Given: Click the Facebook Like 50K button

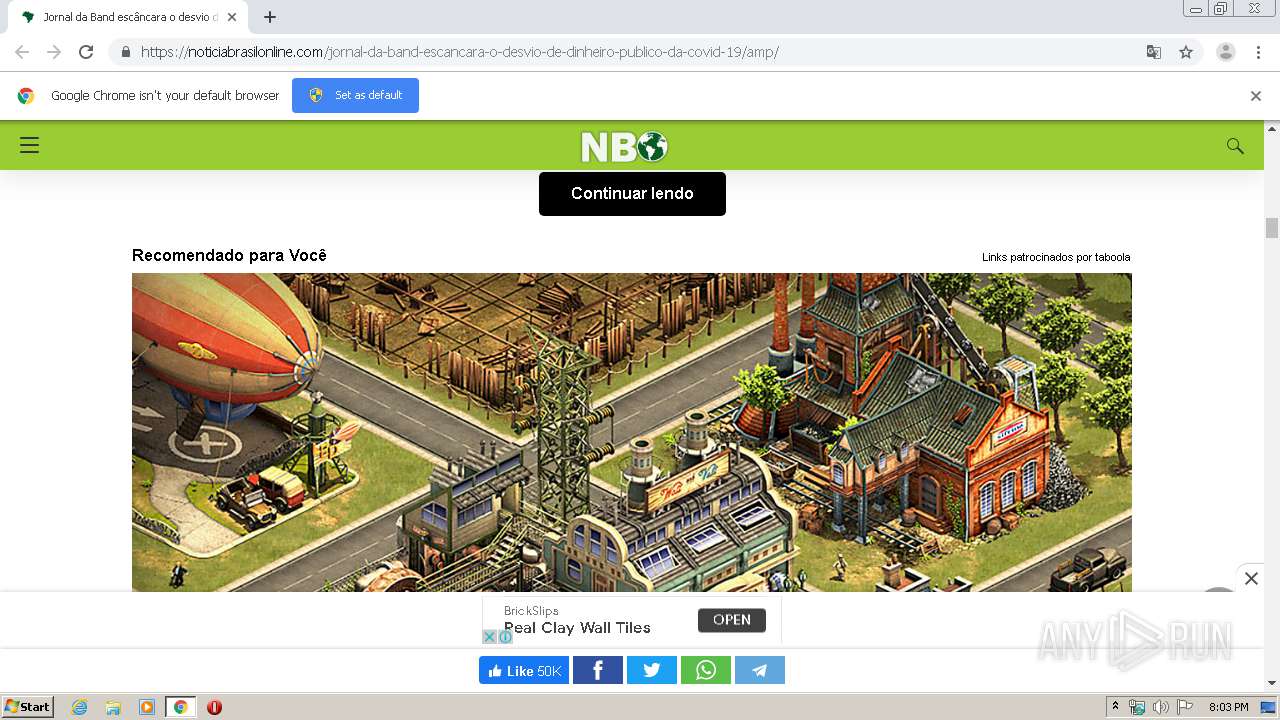Looking at the screenshot, I should 524,670.
